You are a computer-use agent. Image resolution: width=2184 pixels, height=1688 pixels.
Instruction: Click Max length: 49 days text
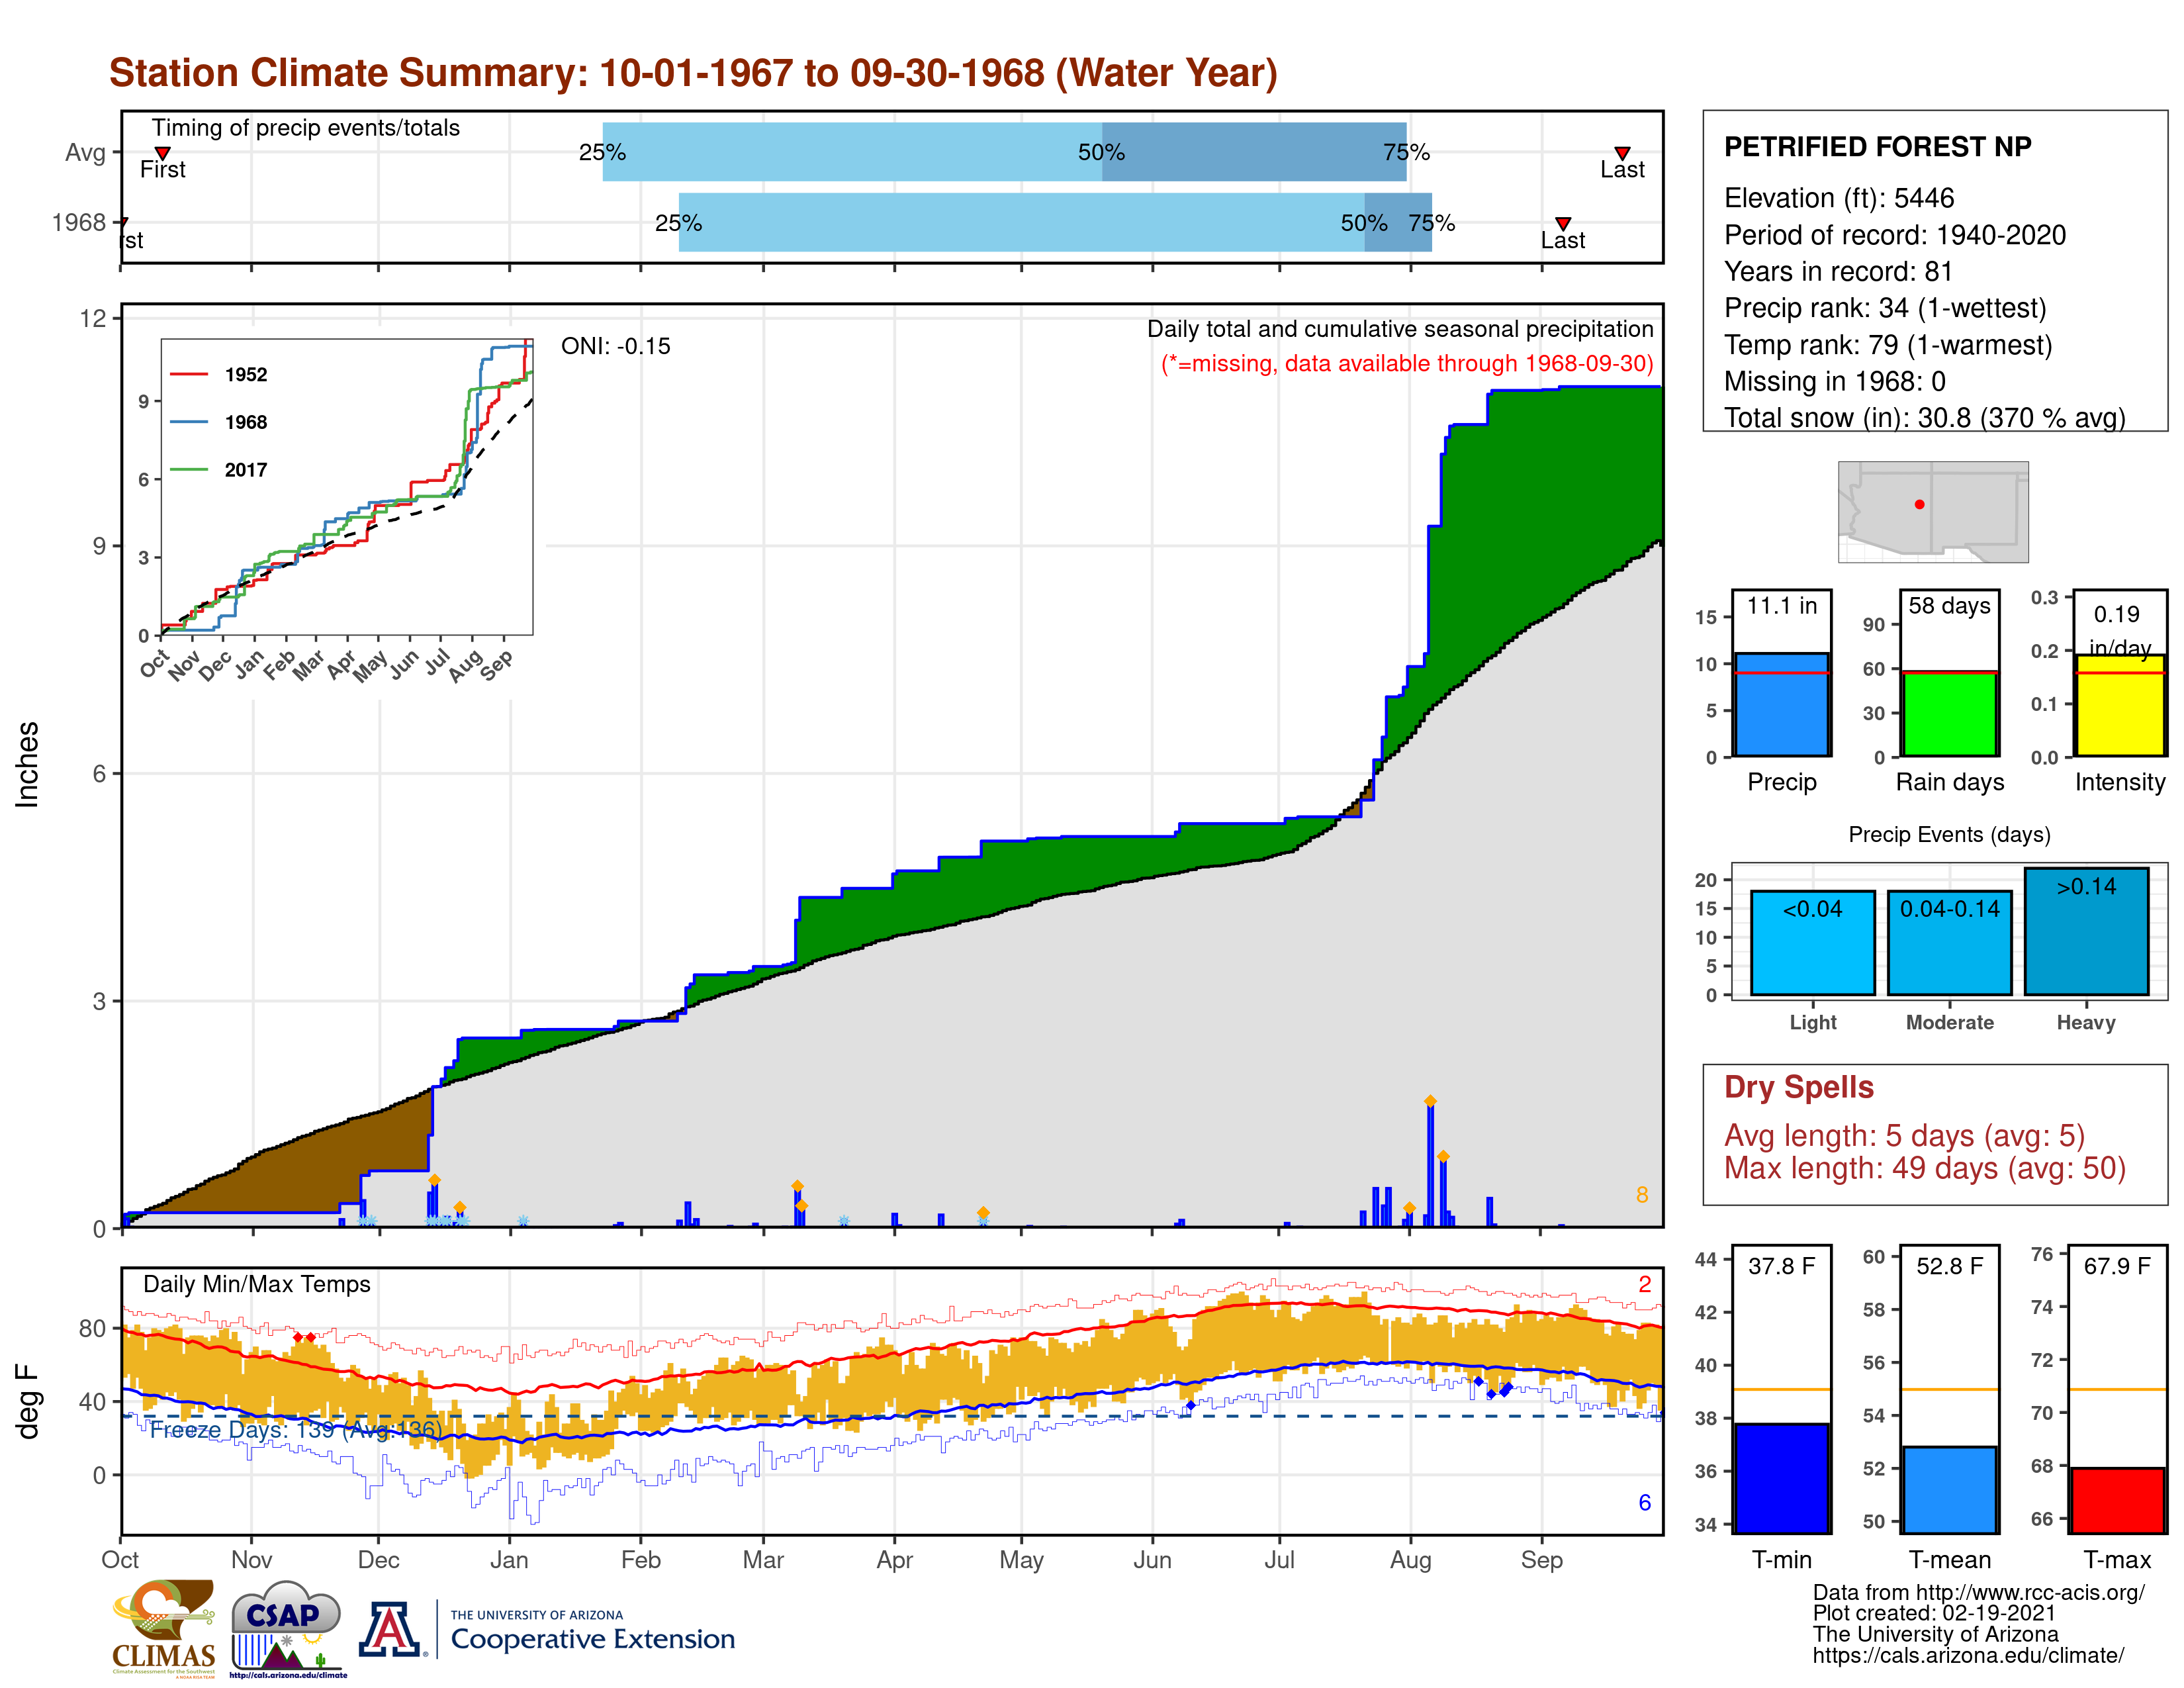pos(1925,1168)
